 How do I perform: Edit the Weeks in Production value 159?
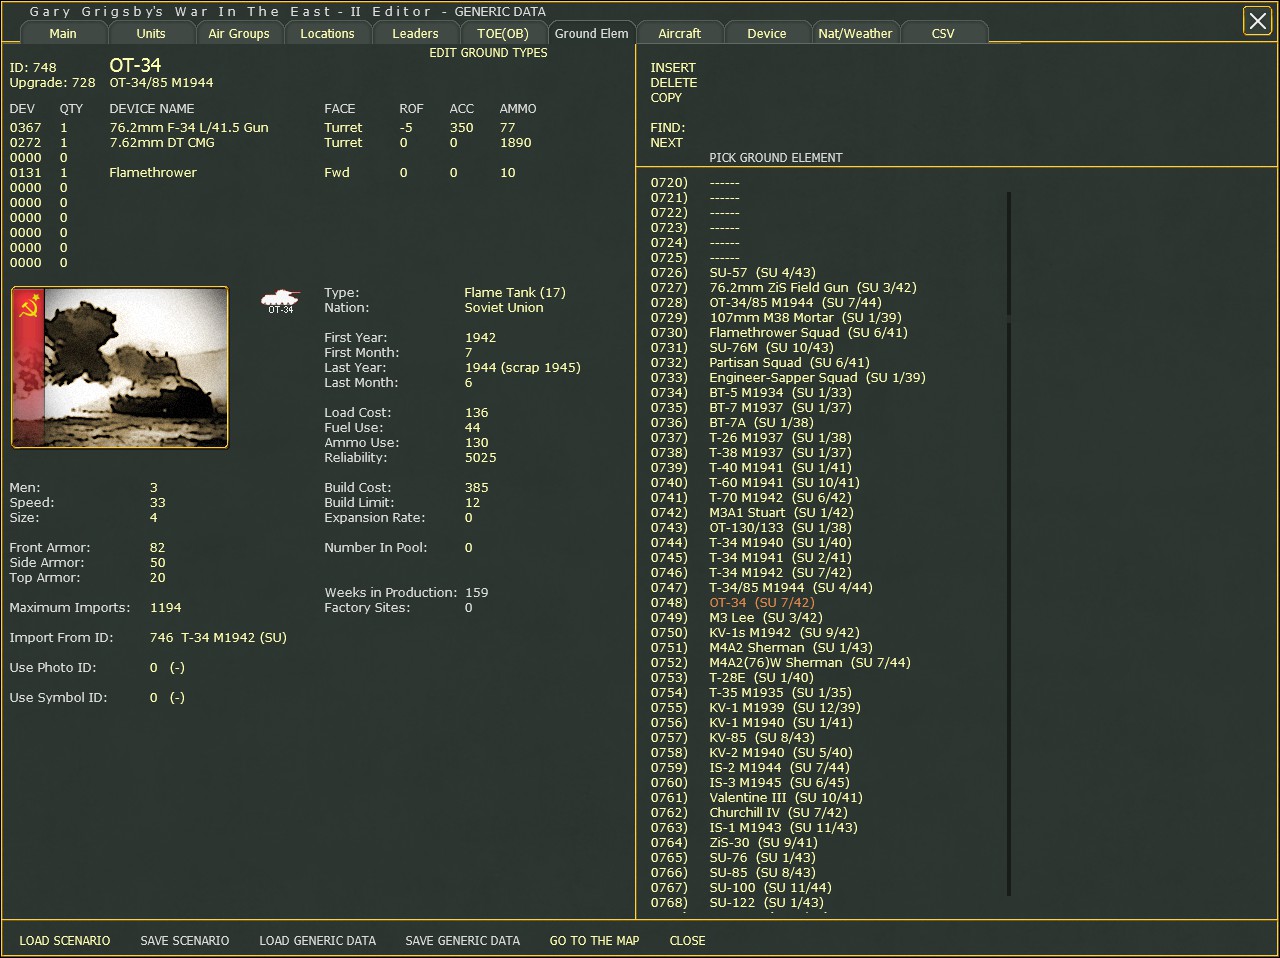pyautogui.click(x=477, y=593)
